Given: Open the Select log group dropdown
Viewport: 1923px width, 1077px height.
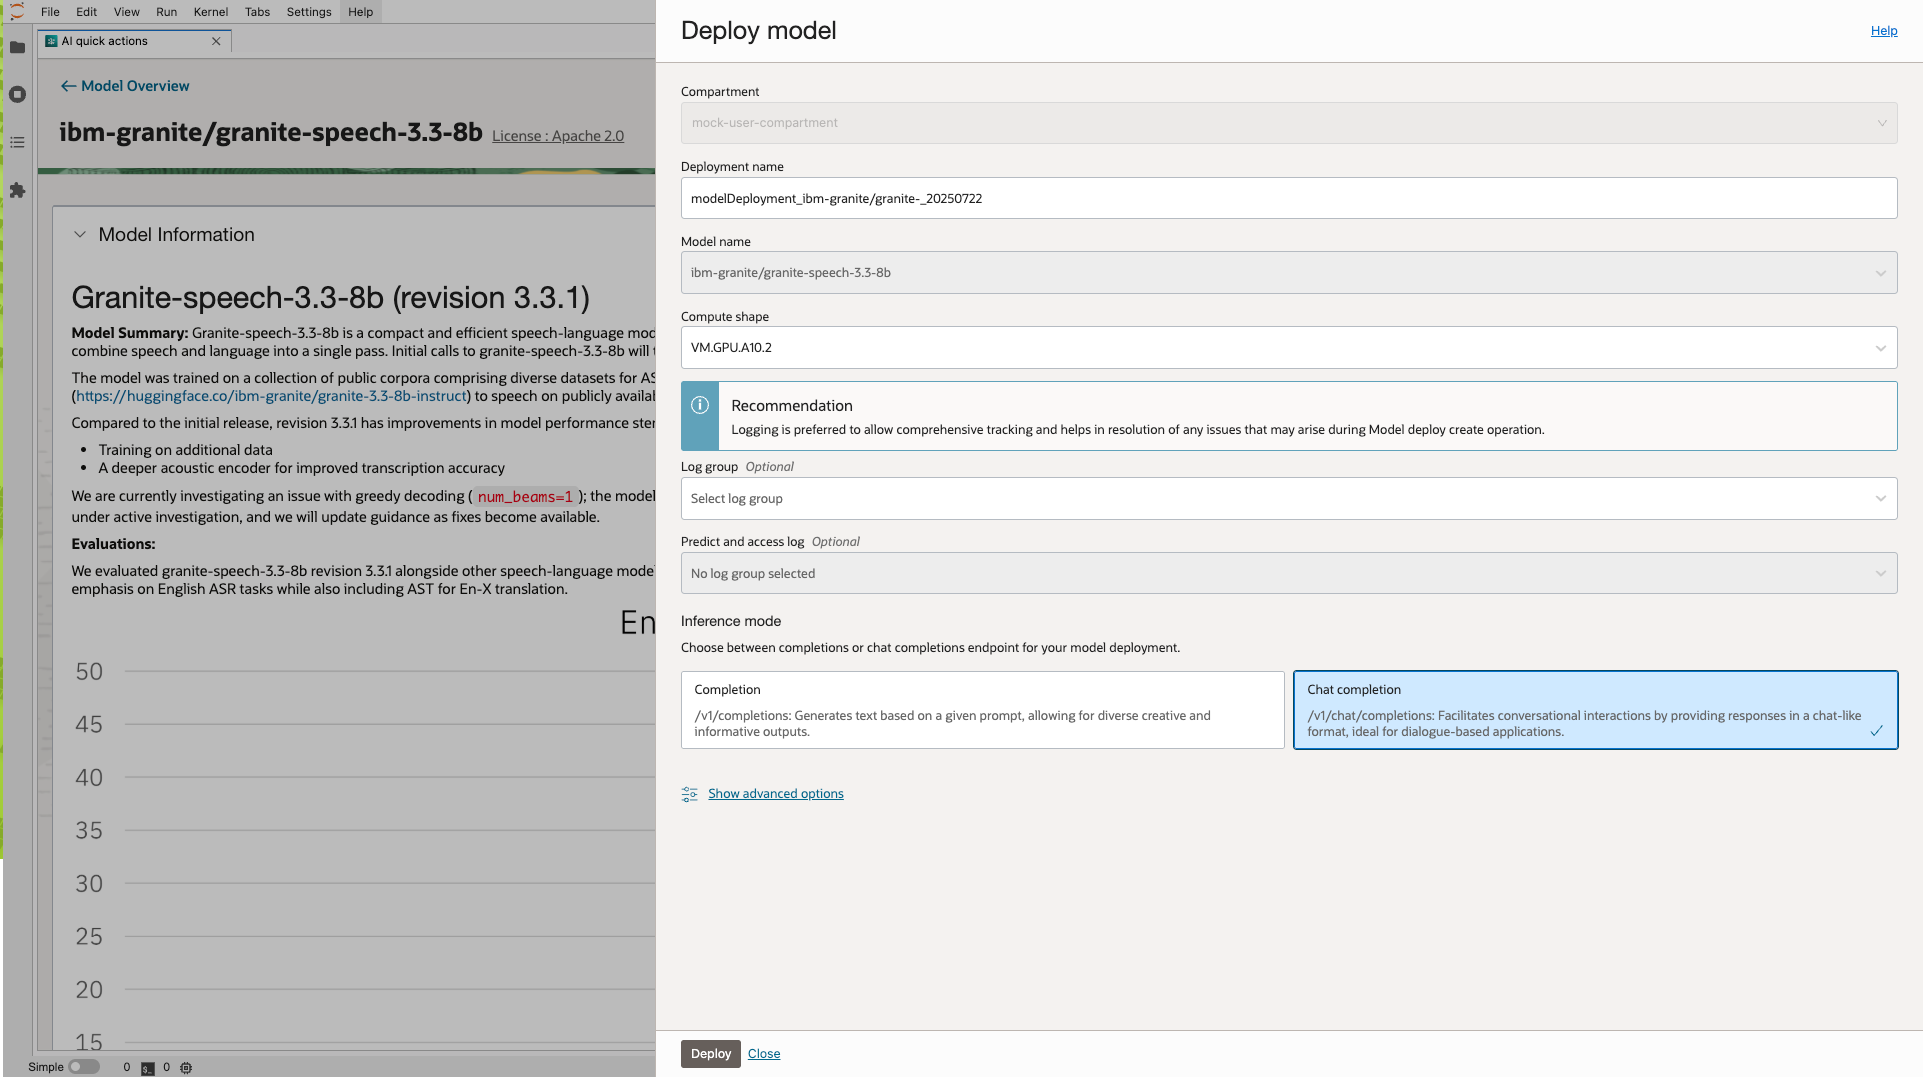Looking at the screenshot, I should pyautogui.click(x=1289, y=499).
